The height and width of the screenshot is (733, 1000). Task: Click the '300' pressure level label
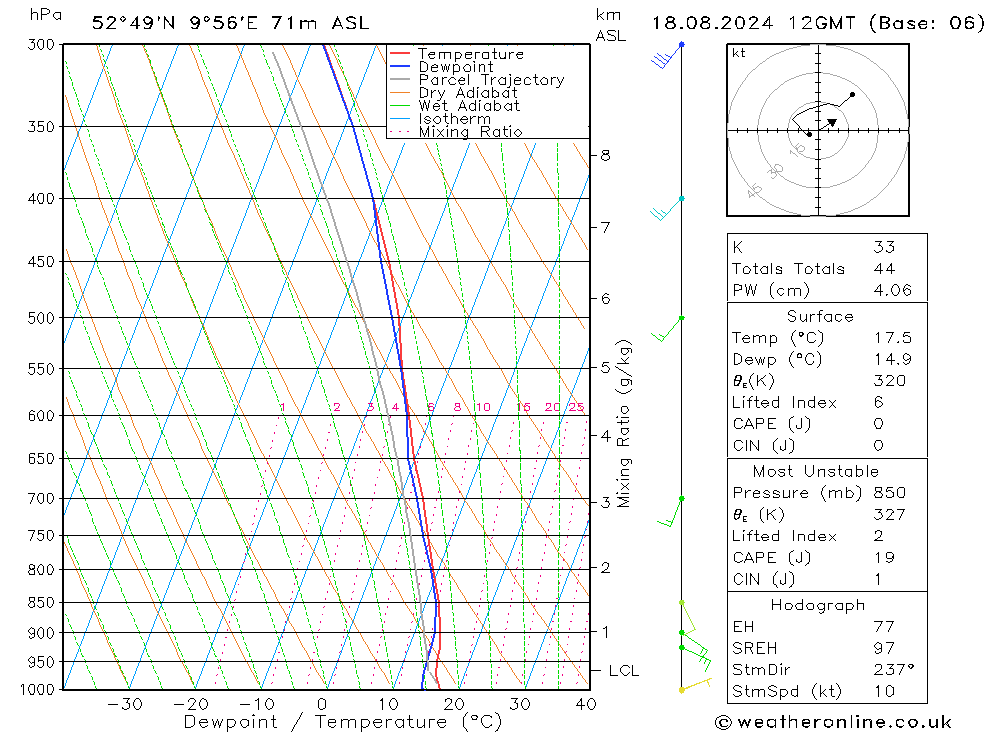[41, 45]
